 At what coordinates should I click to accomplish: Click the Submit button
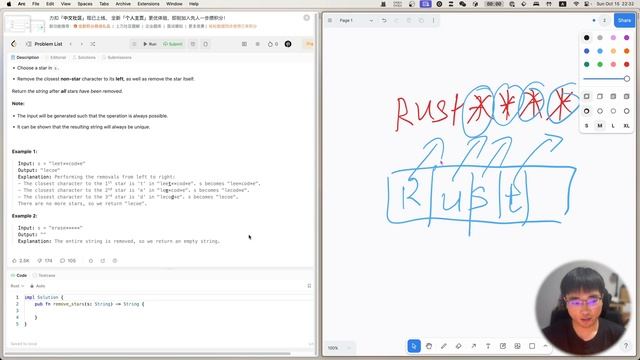(173, 44)
